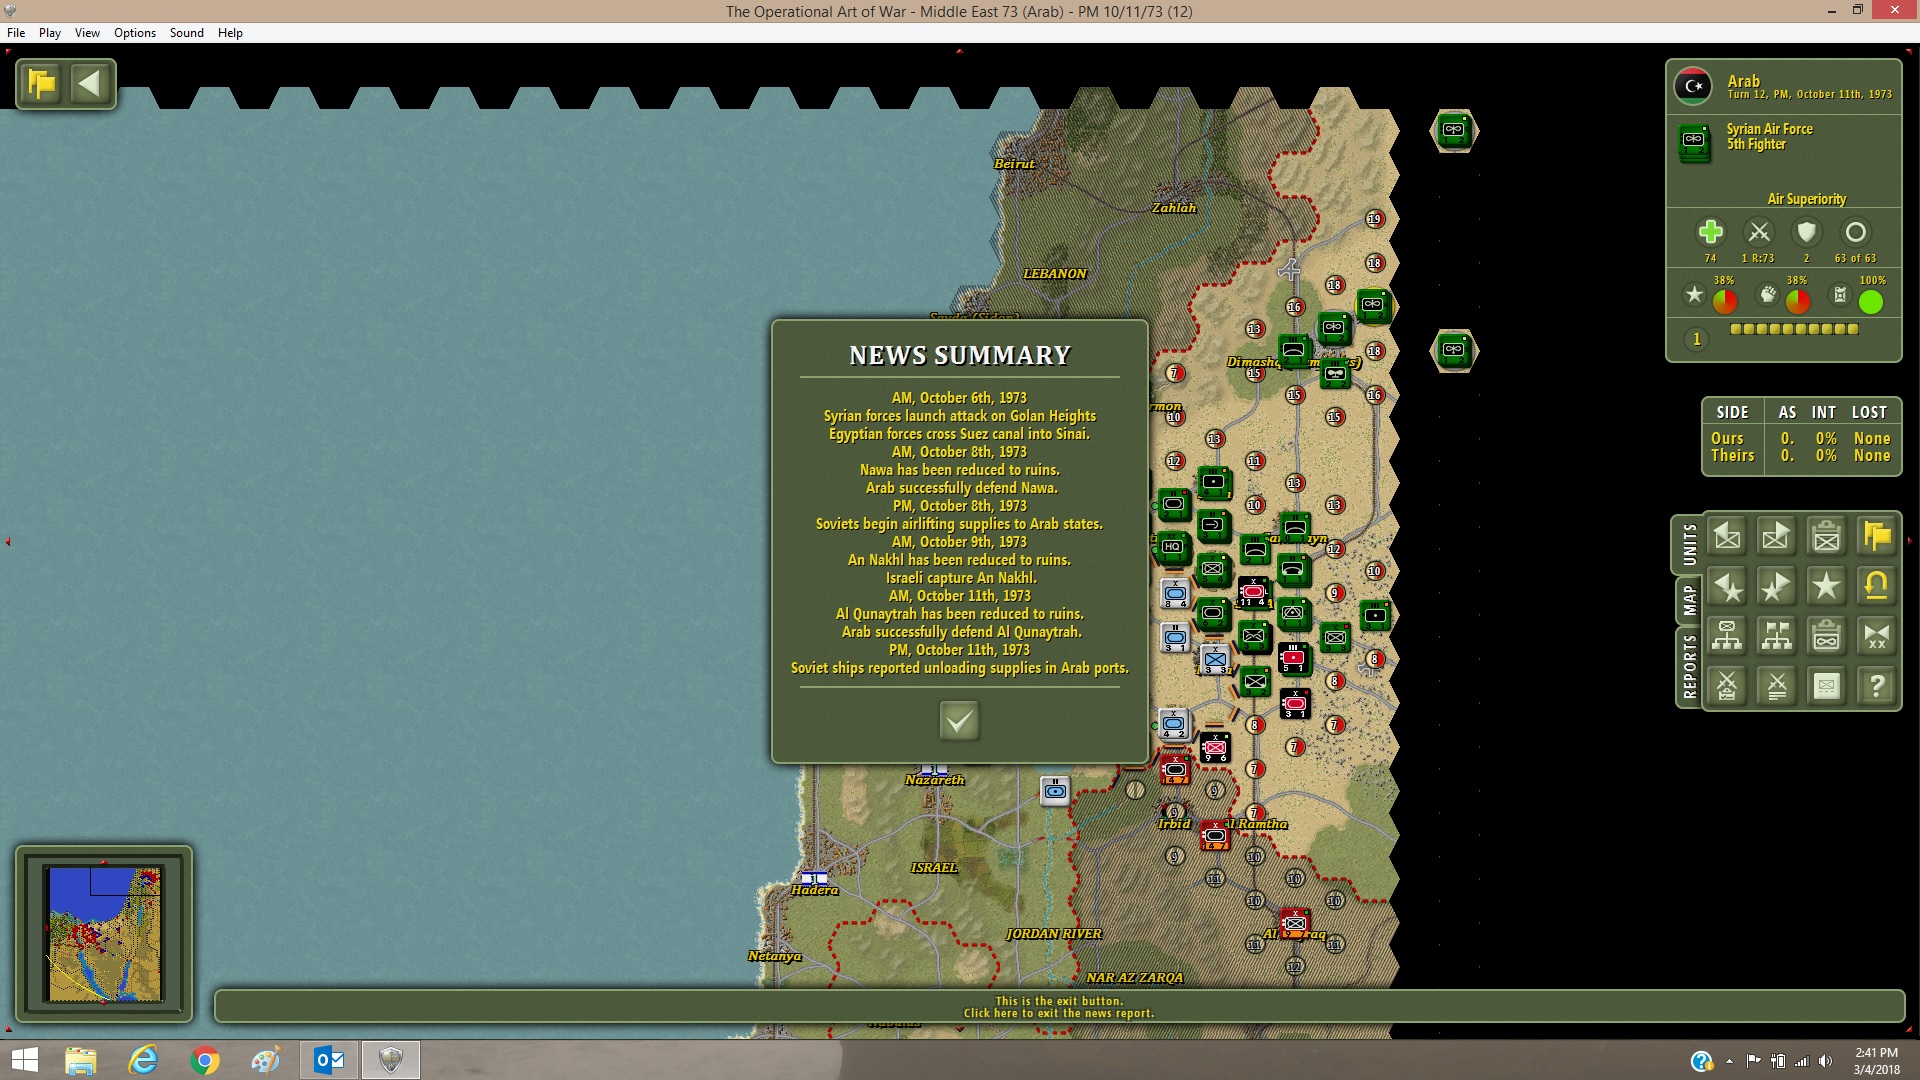This screenshot has height=1080, width=1920.
Task: Click the divide unit XX icon
Action: pyautogui.click(x=1876, y=636)
